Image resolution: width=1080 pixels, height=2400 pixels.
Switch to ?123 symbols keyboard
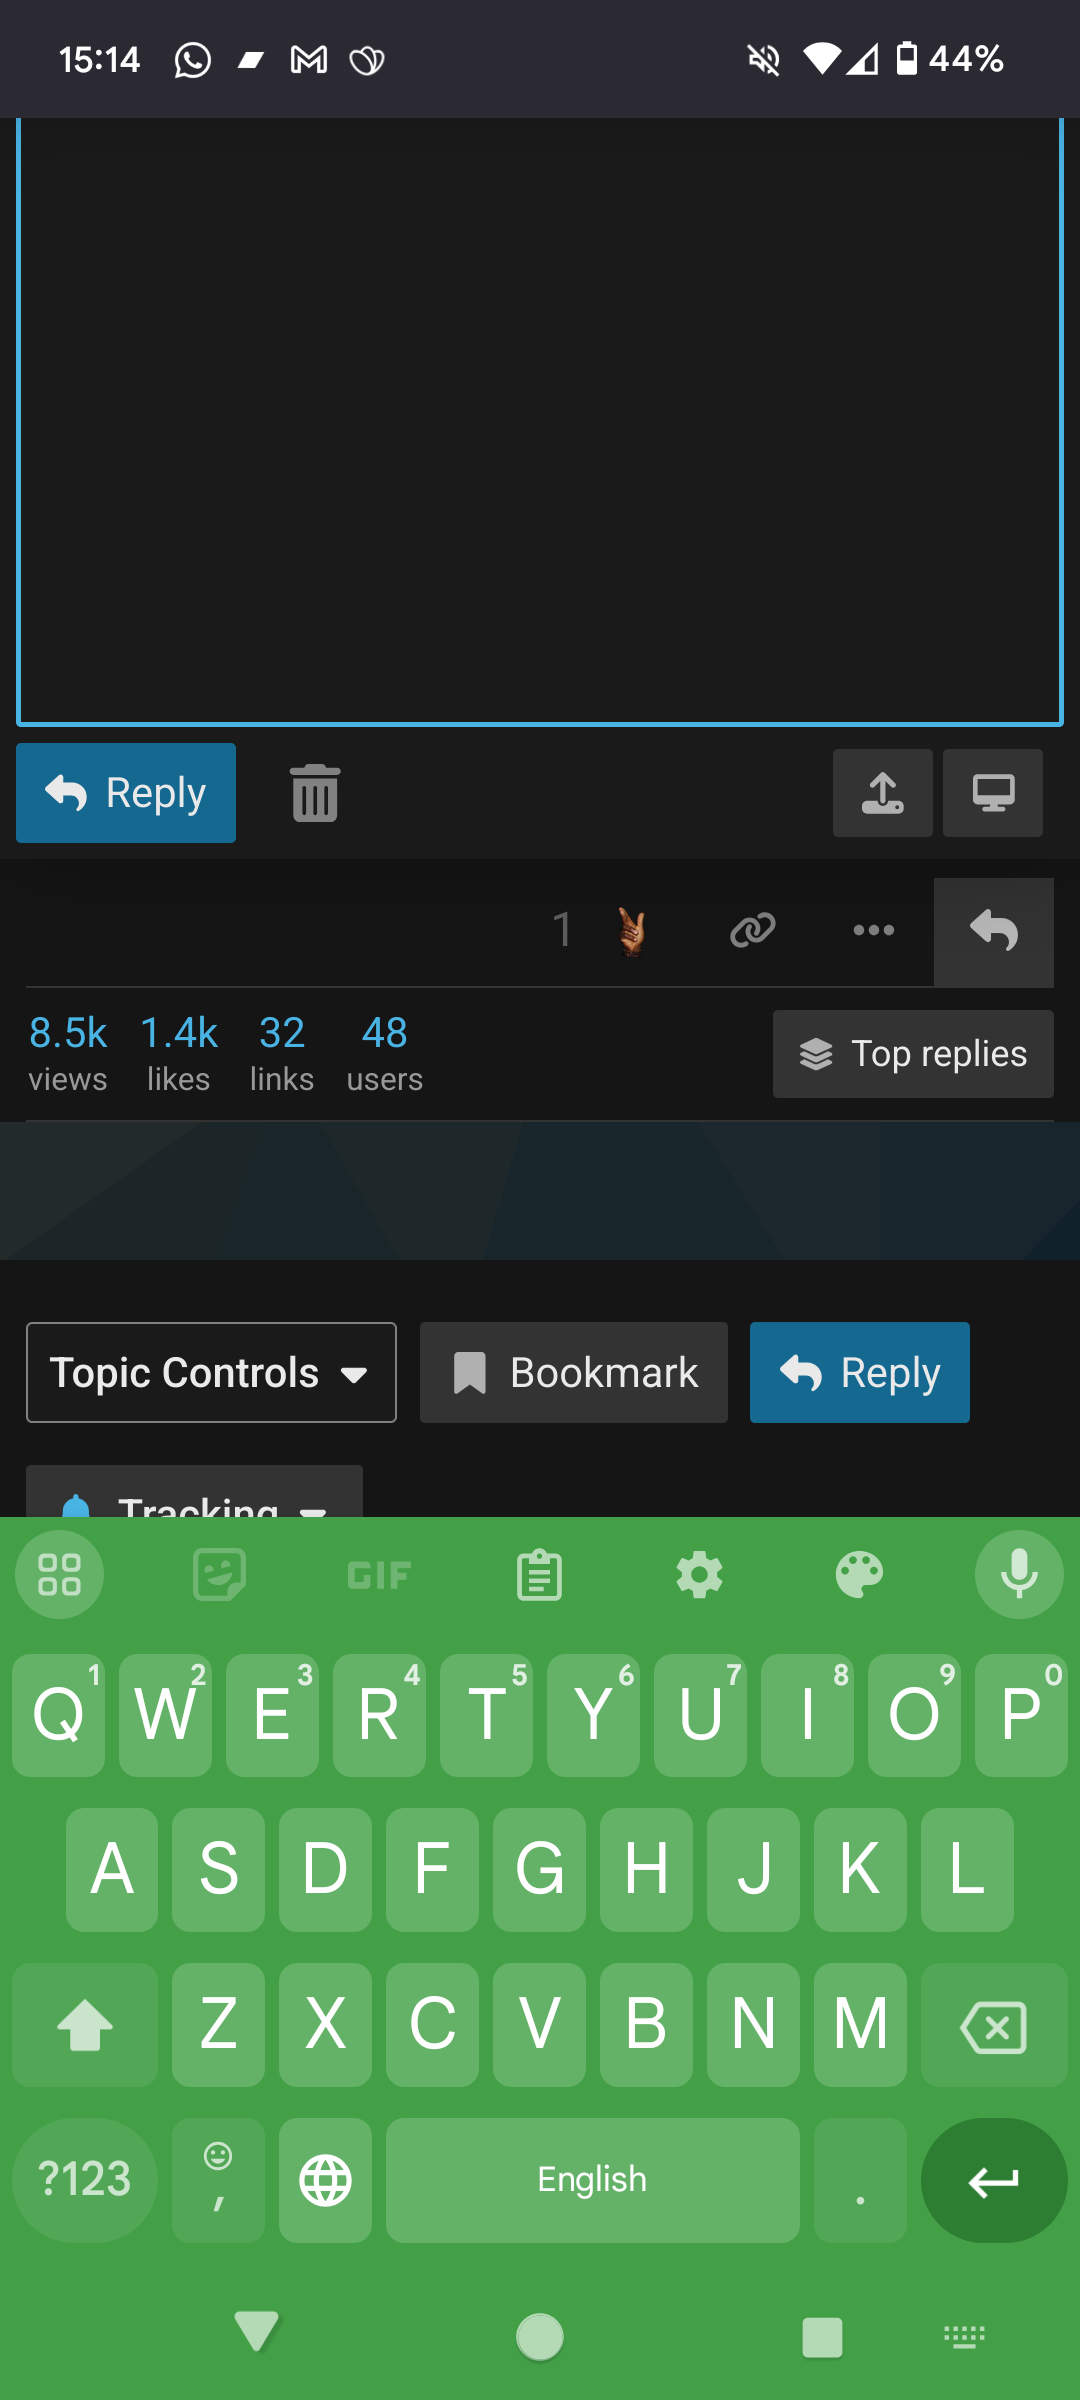(x=85, y=2180)
